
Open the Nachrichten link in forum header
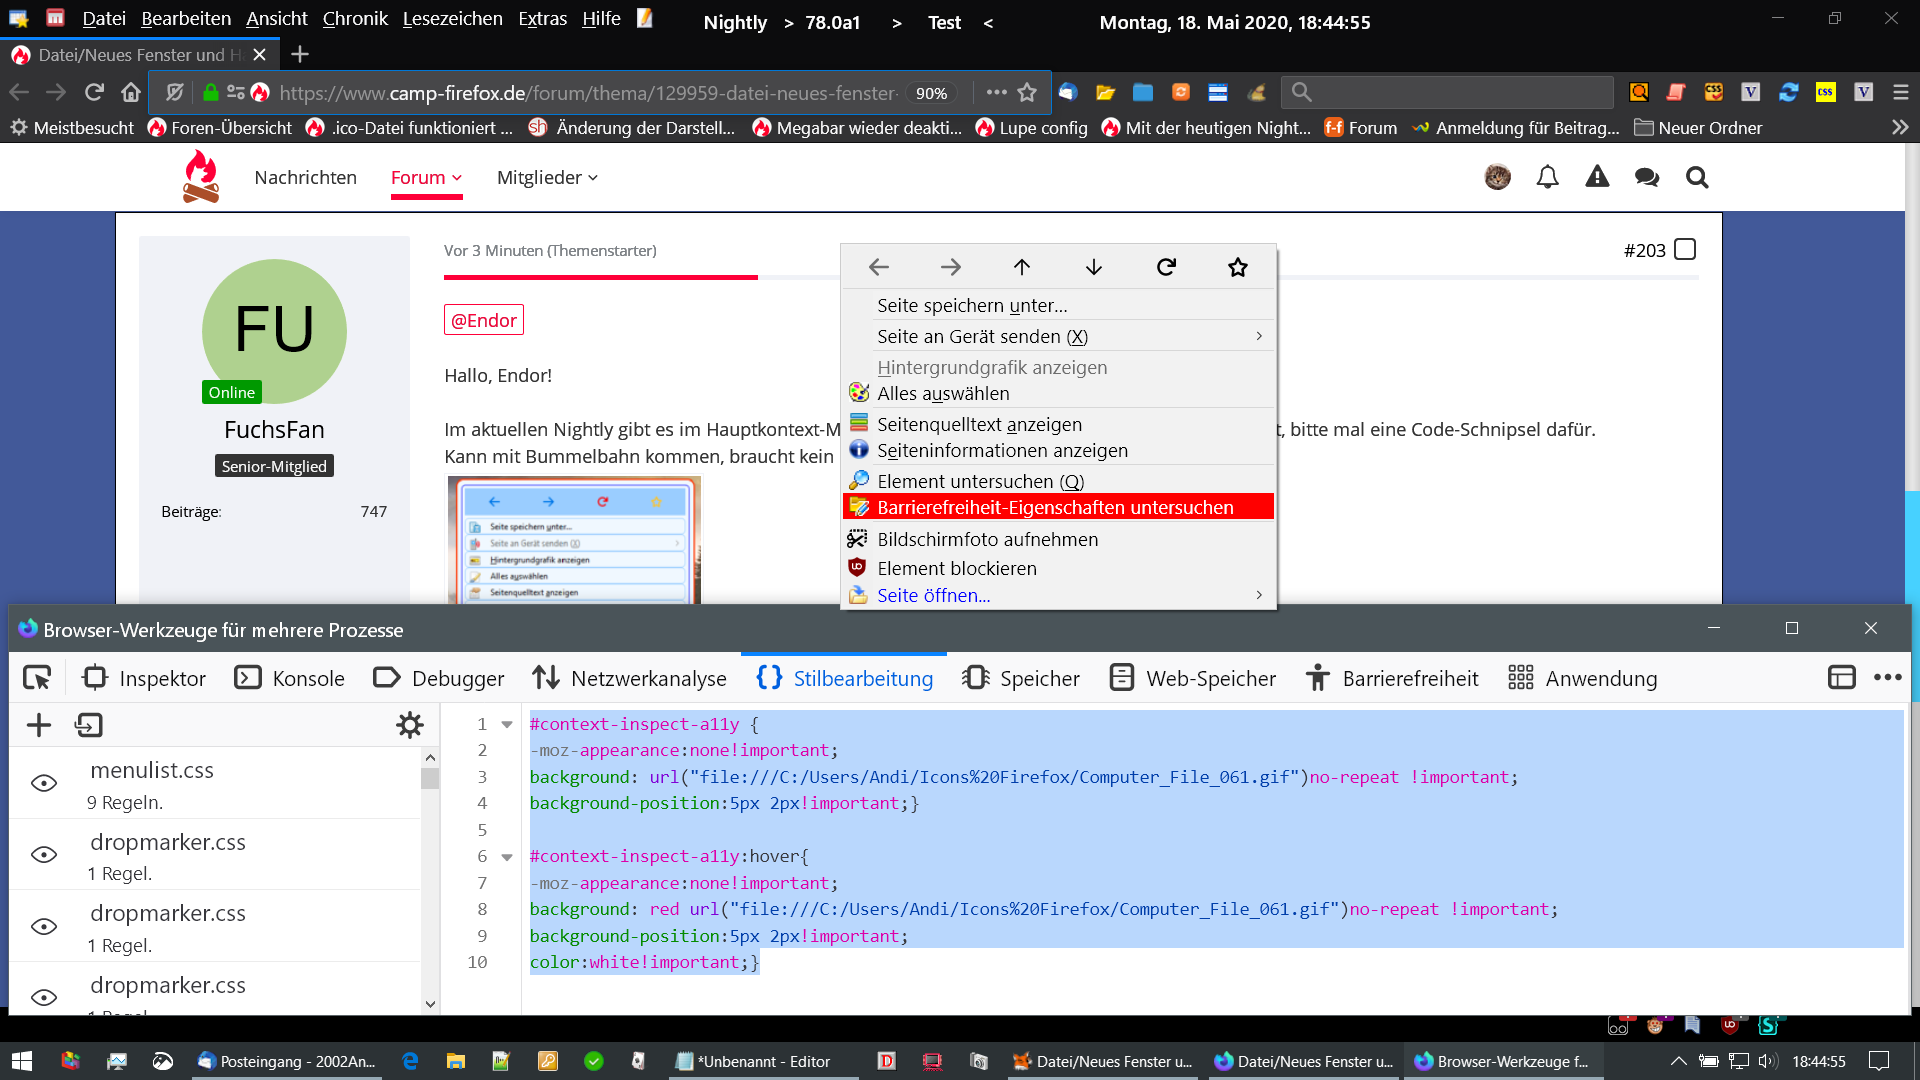coord(305,177)
